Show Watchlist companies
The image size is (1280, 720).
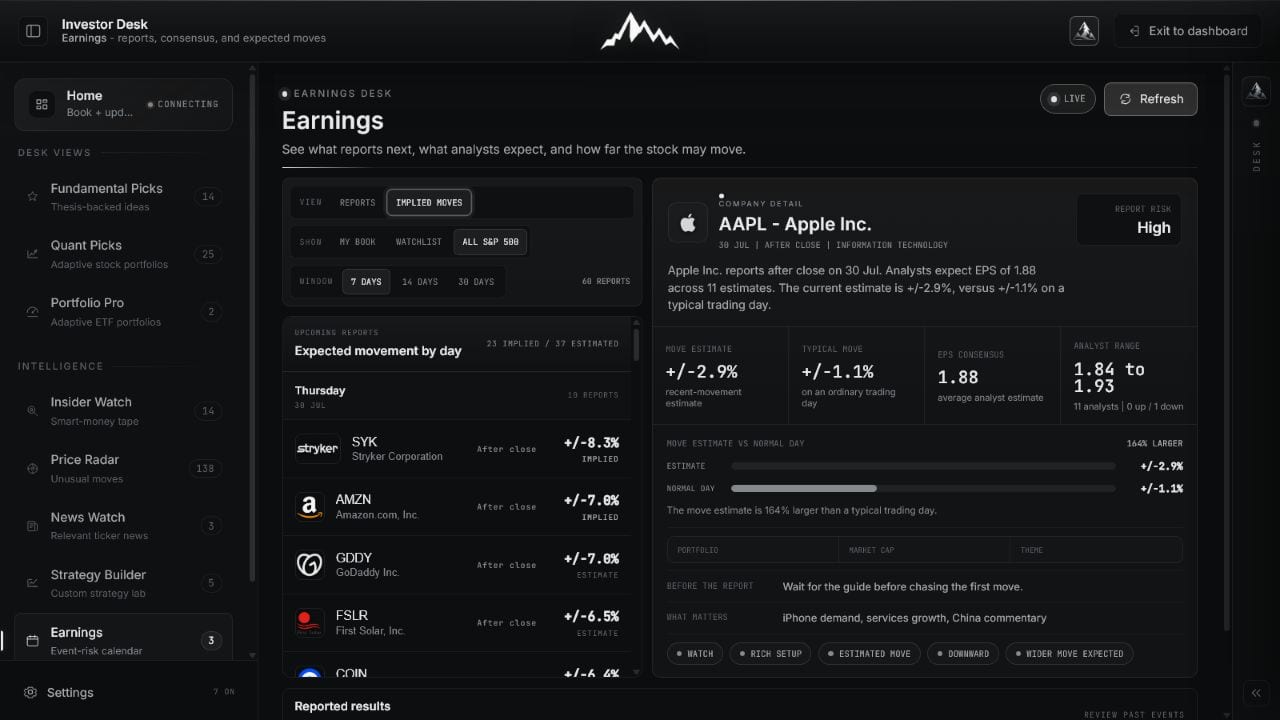tap(419, 242)
